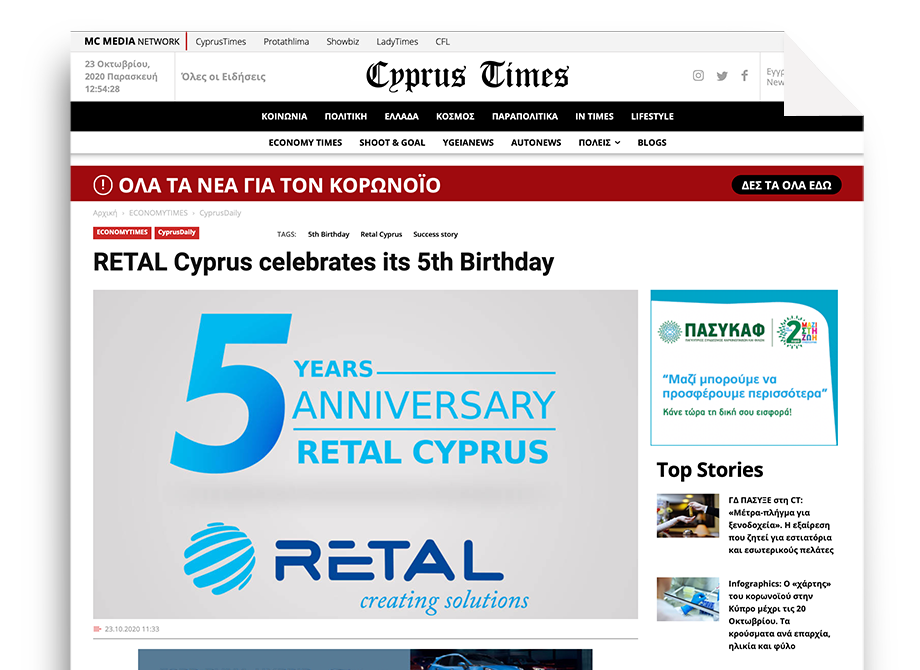Go to LIFESTYLE section
The width and height of the screenshot is (920, 670).
click(652, 116)
